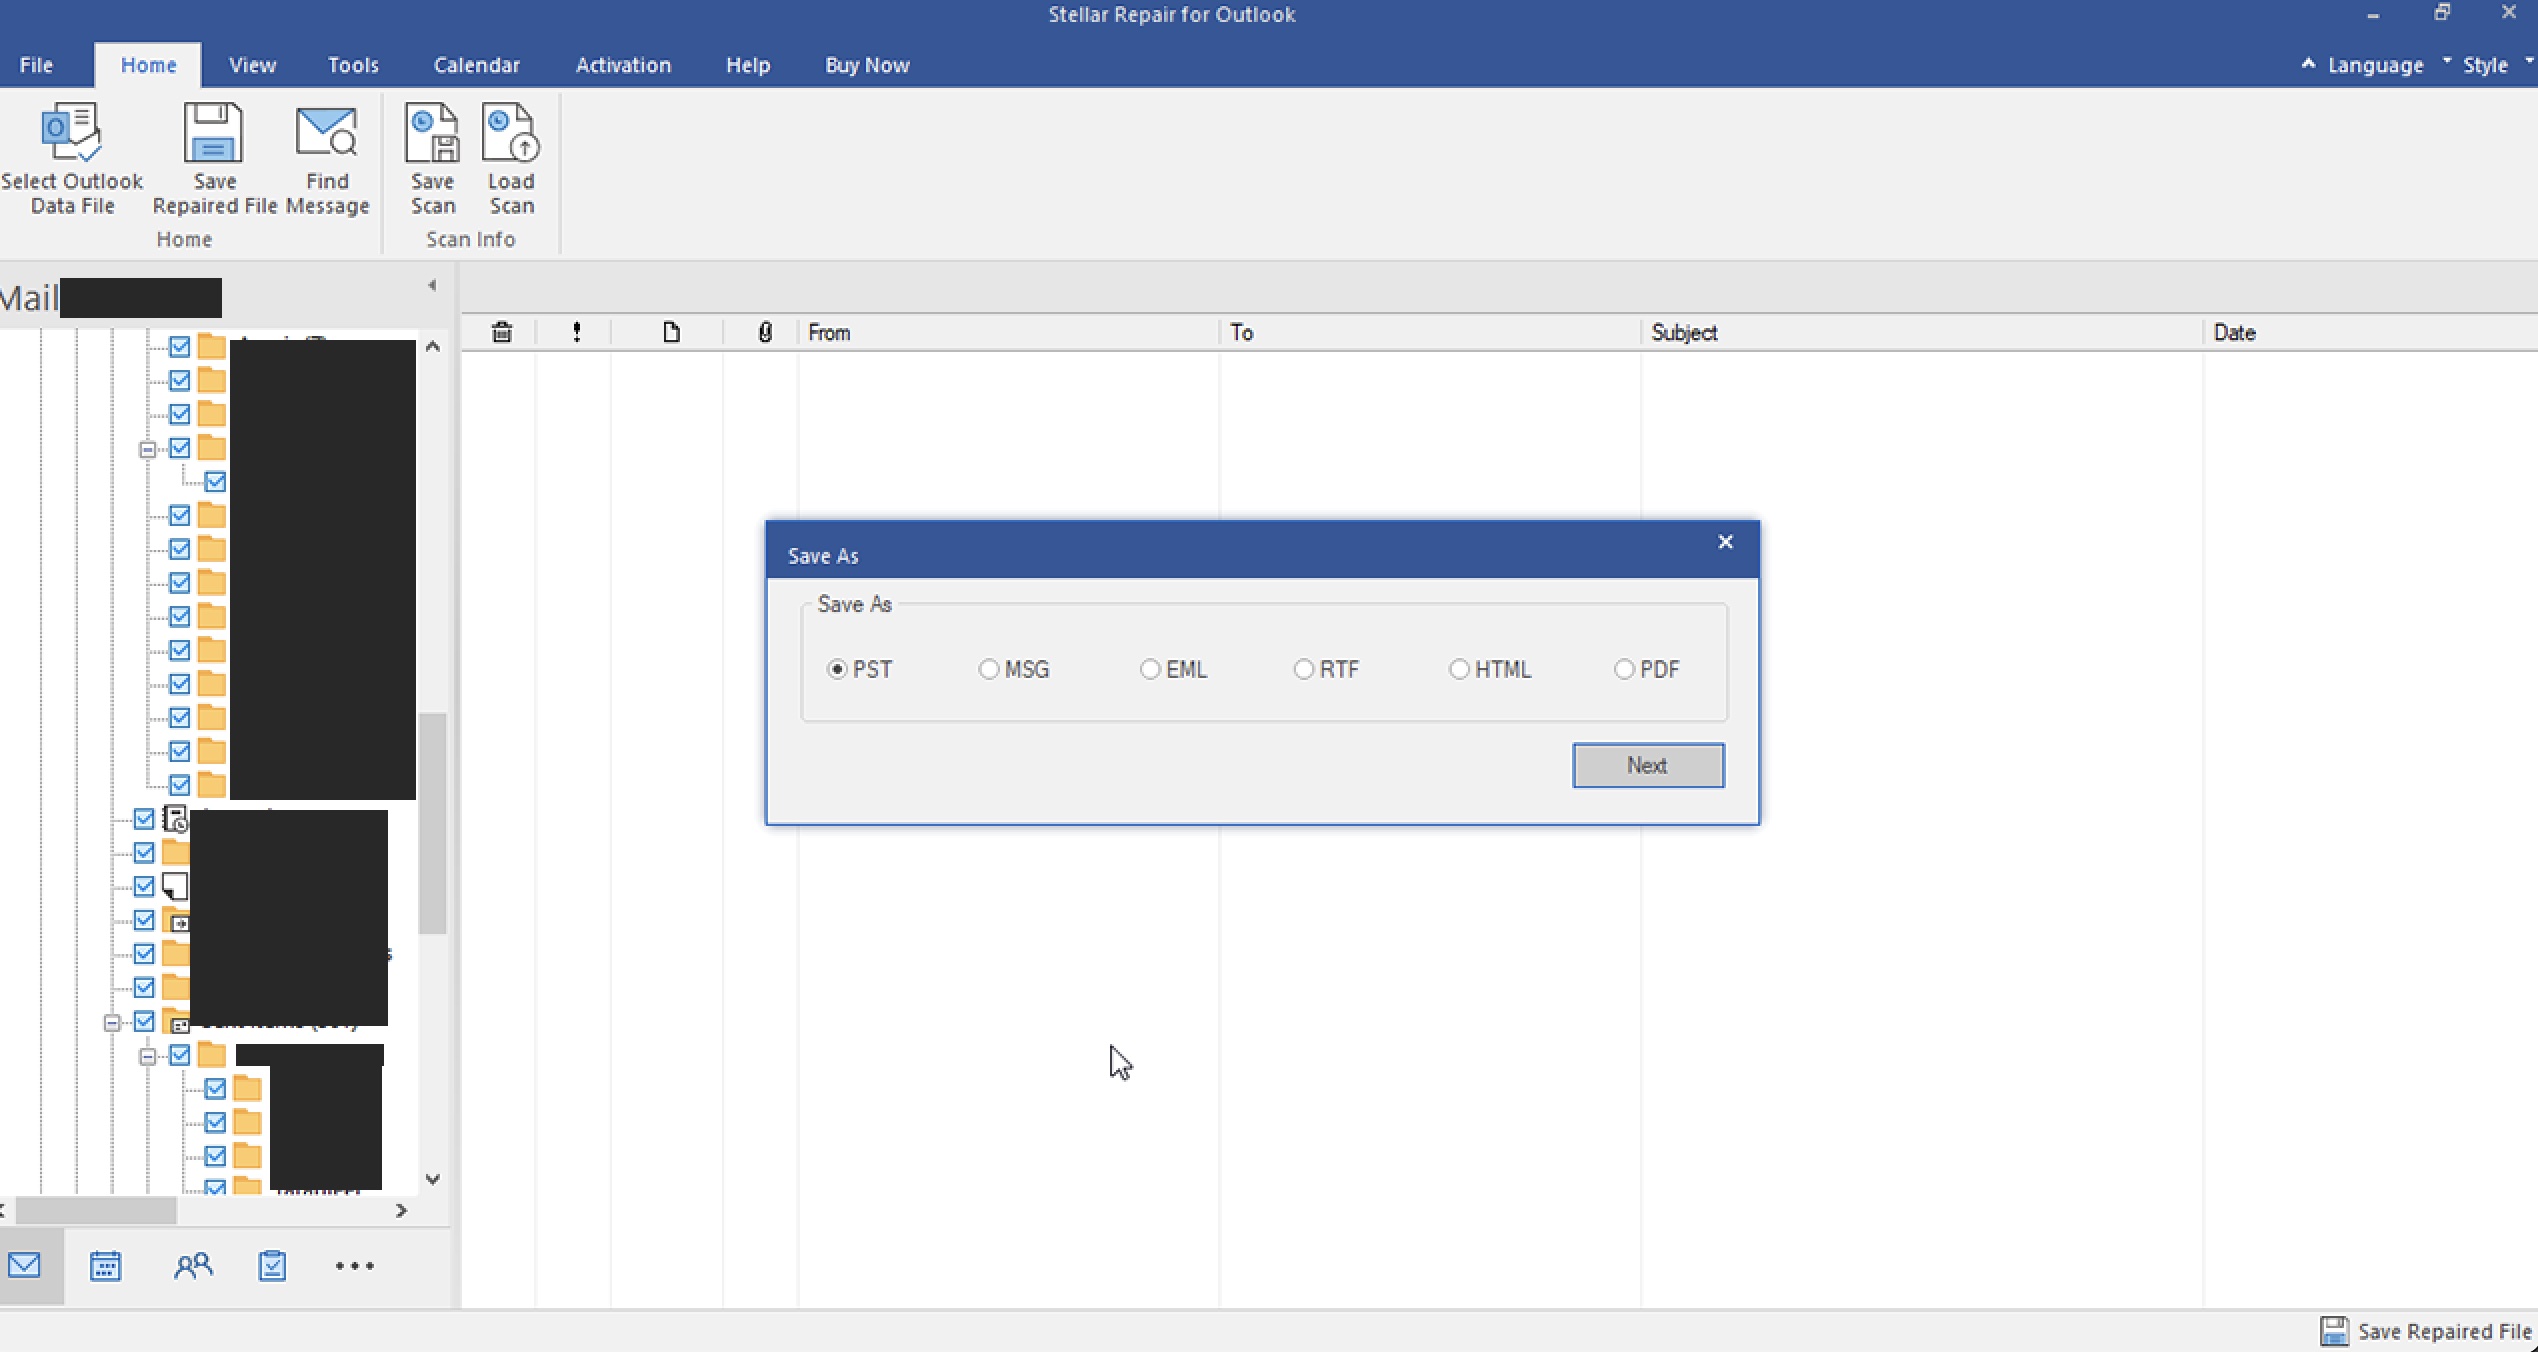Switch to the Home ribbon tab
The width and height of the screenshot is (2538, 1352).
click(x=148, y=65)
